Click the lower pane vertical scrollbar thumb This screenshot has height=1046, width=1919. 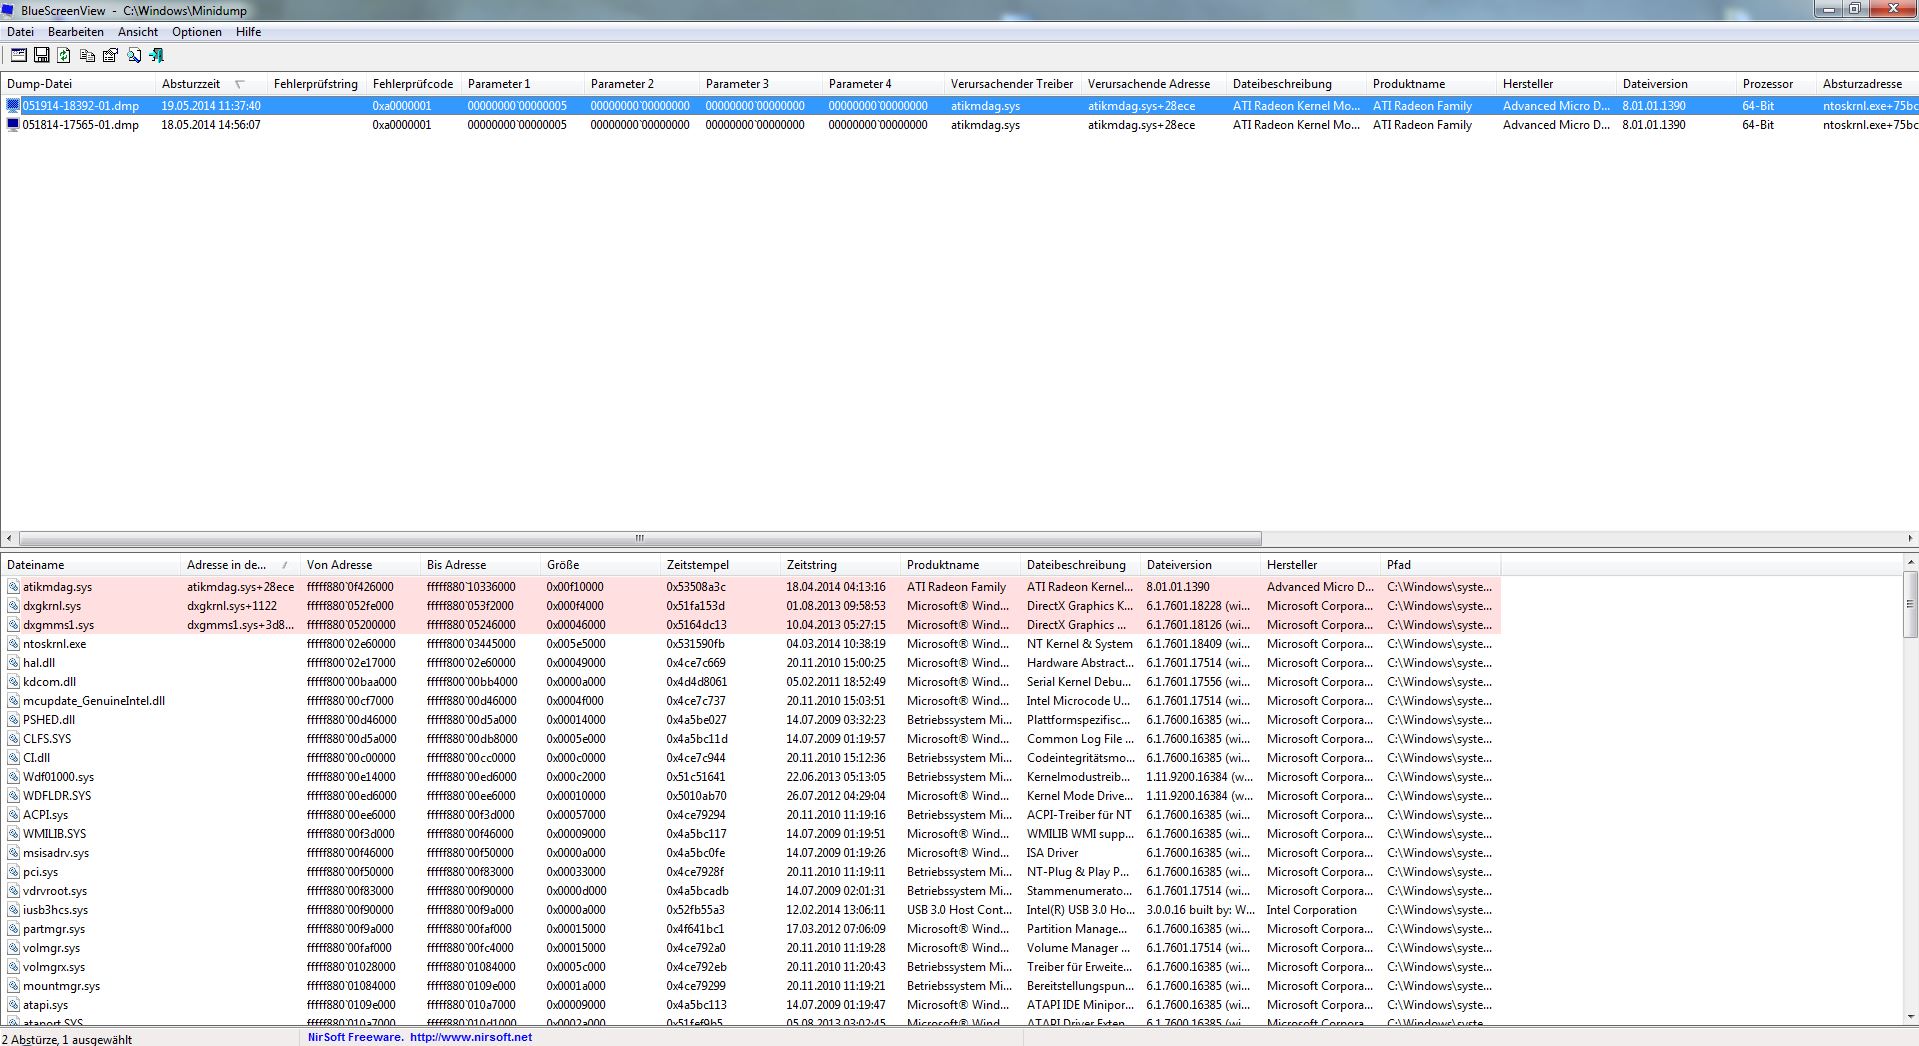1910,604
